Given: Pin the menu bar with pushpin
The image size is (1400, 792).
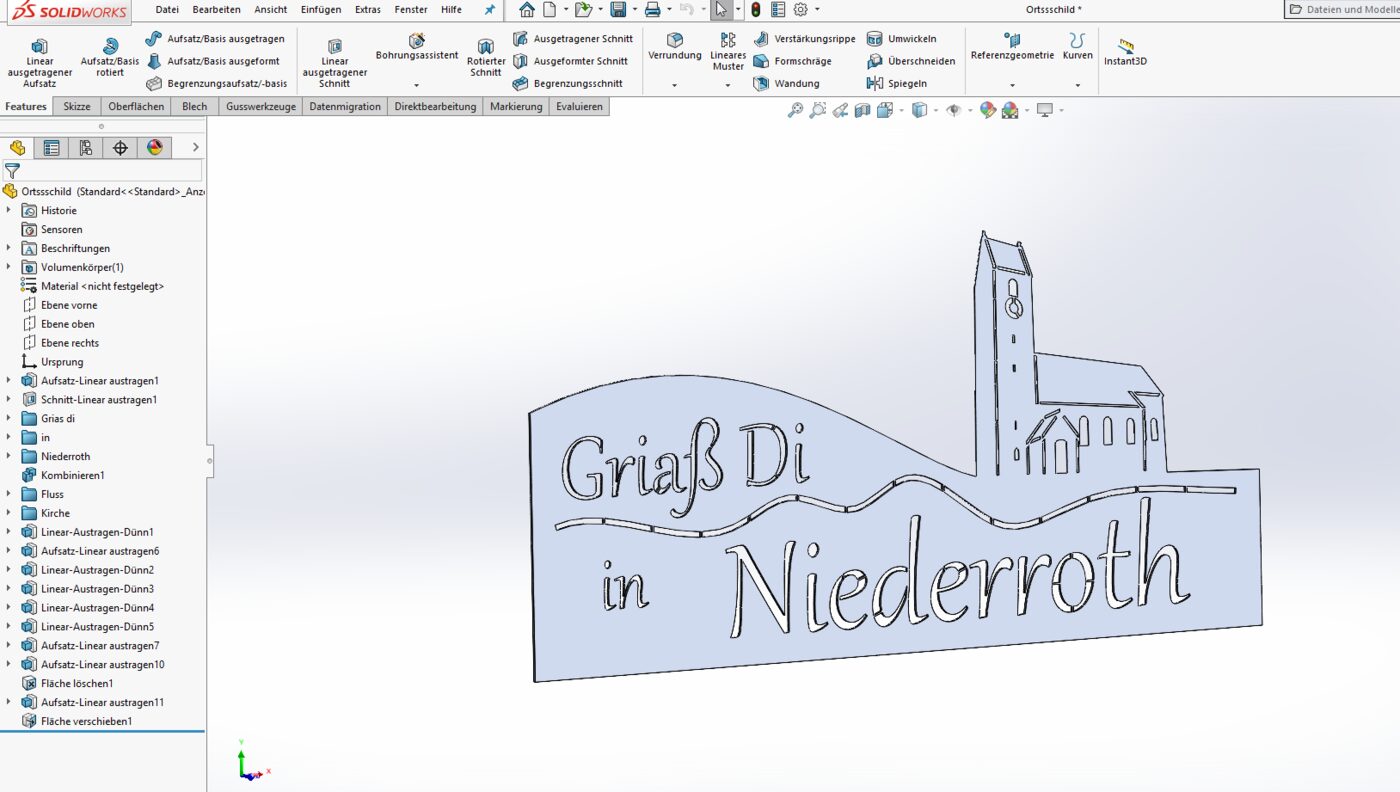Looking at the screenshot, I should click(x=490, y=10).
